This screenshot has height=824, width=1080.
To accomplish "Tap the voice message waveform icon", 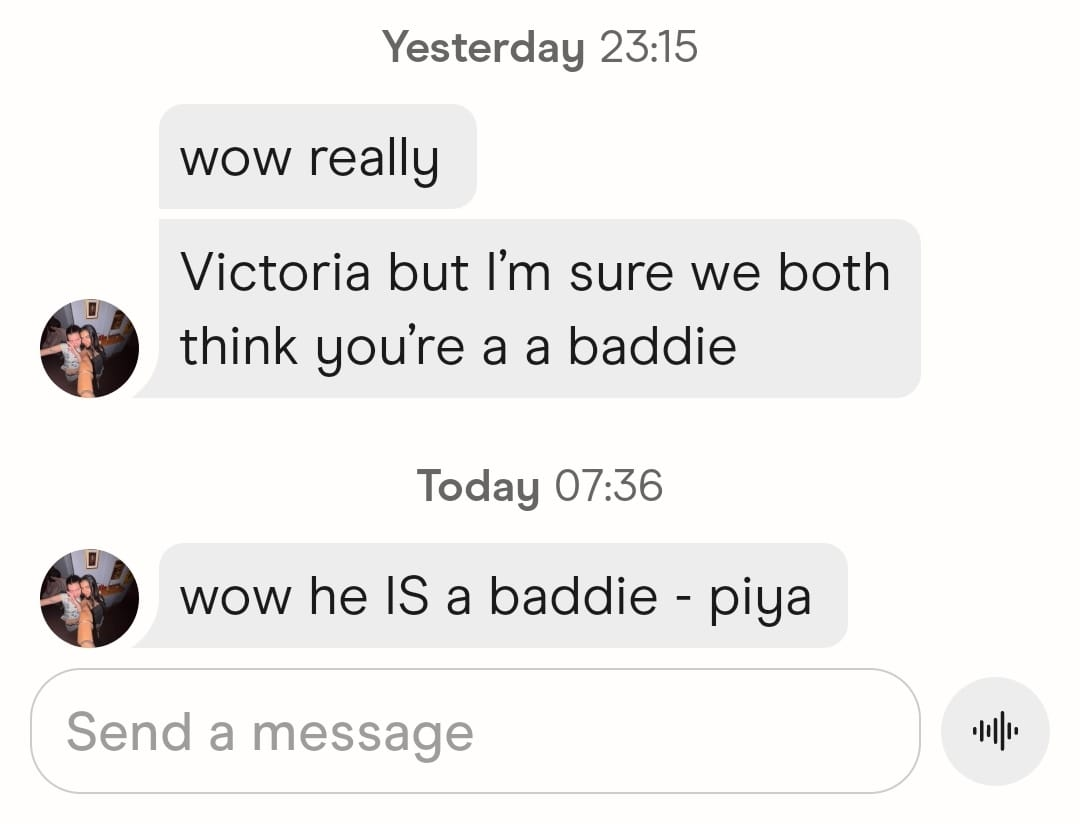I will pos(995,731).
